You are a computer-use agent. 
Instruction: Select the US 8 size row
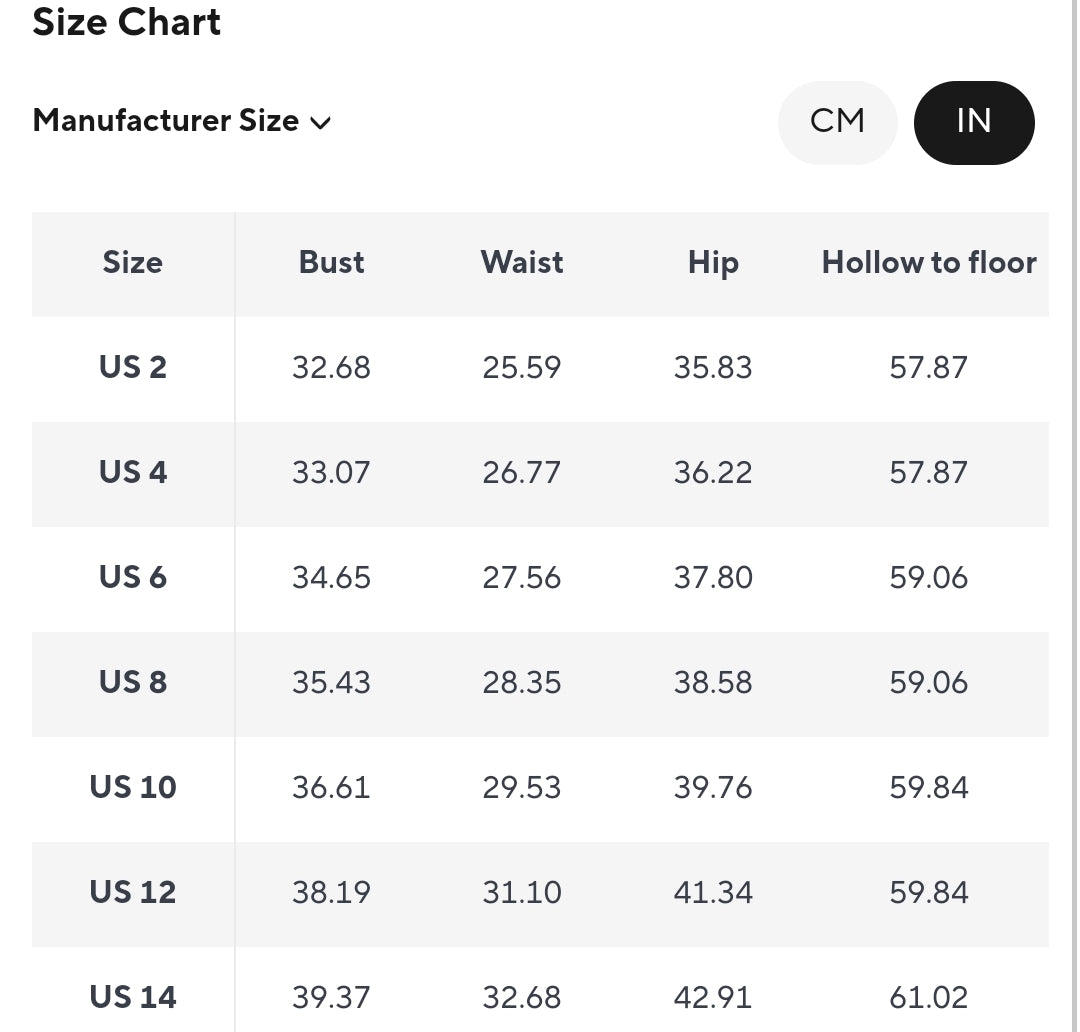coord(132,683)
